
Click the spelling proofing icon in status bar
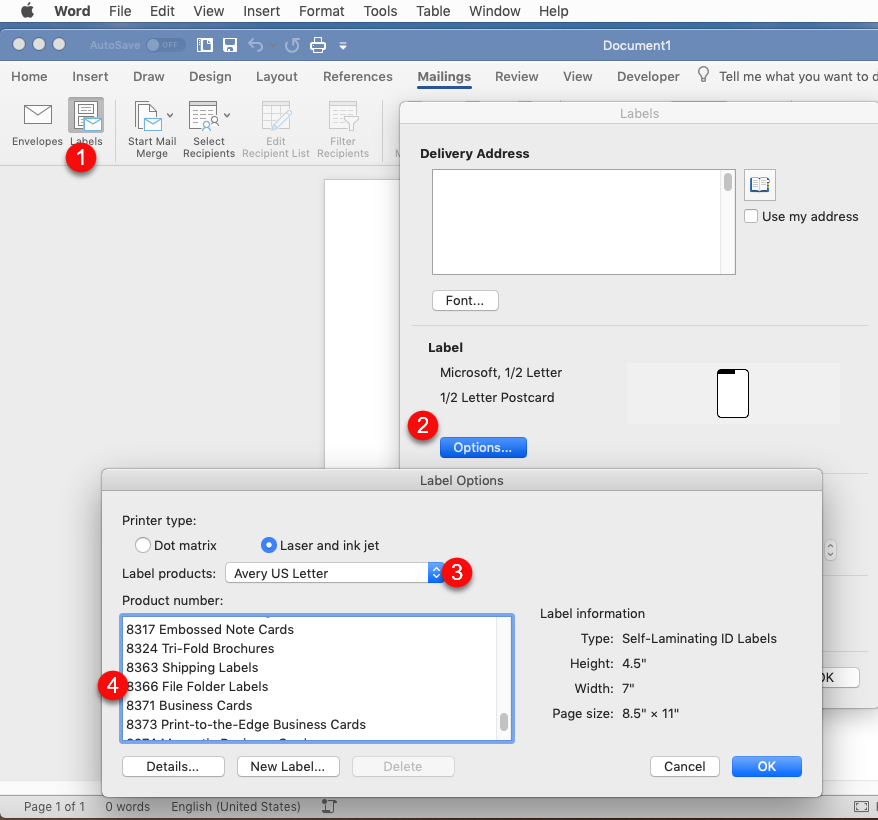(329, 806)
